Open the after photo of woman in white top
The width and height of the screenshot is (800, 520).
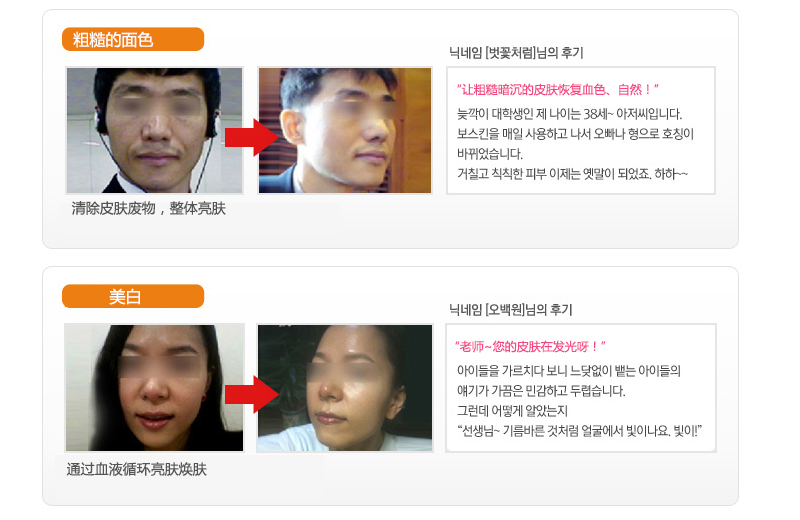(345, 387)
